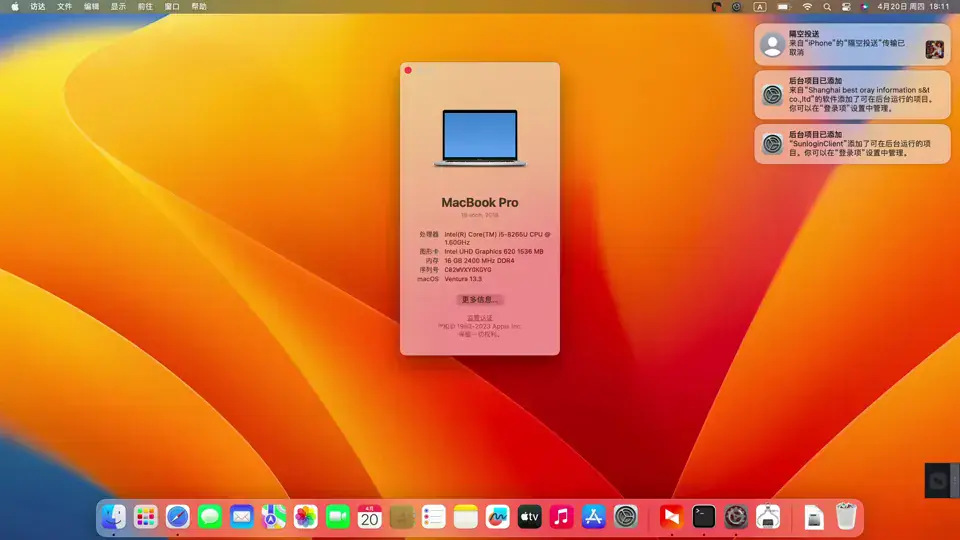This screenshot has width=960, height=540.
Task: Open Photos app in the Dock
Action: click(306, 517)
